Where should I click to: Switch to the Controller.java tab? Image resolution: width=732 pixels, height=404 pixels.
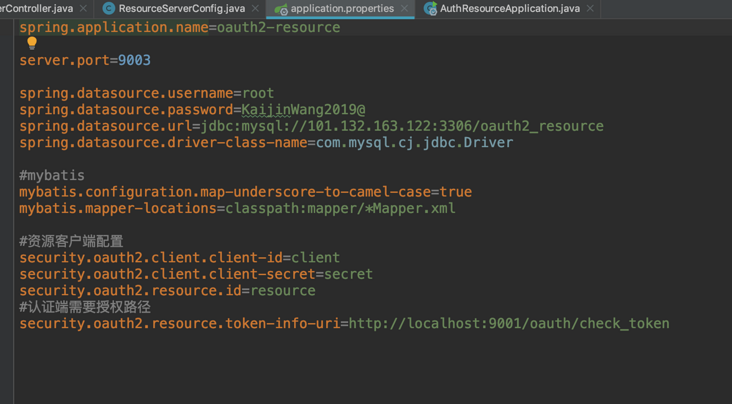[36, 8]
